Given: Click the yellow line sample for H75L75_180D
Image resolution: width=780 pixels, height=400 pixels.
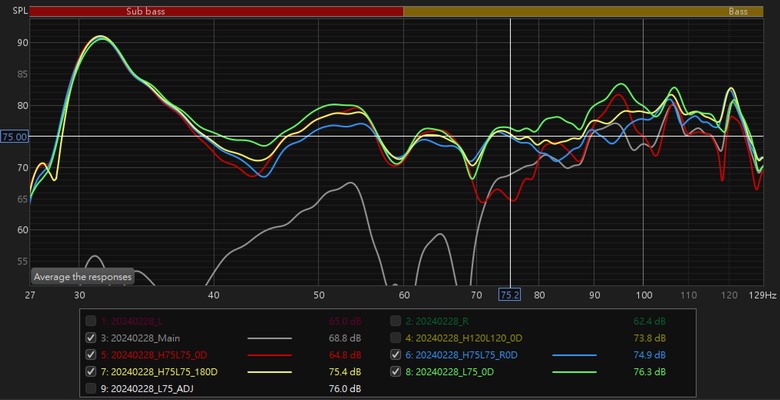Looking at the screenshot, I should tap(269, 372).
